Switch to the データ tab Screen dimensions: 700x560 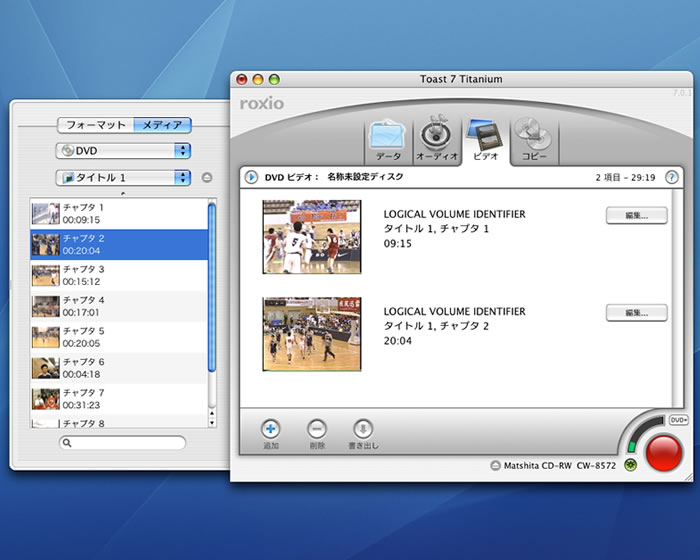click(x=388, y=141)
